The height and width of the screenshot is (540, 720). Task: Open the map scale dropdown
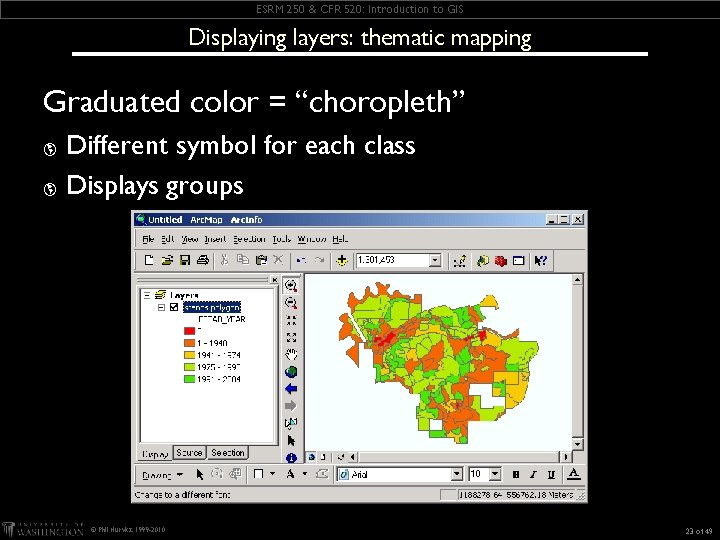pyautogui.click(x=435, y=261)
